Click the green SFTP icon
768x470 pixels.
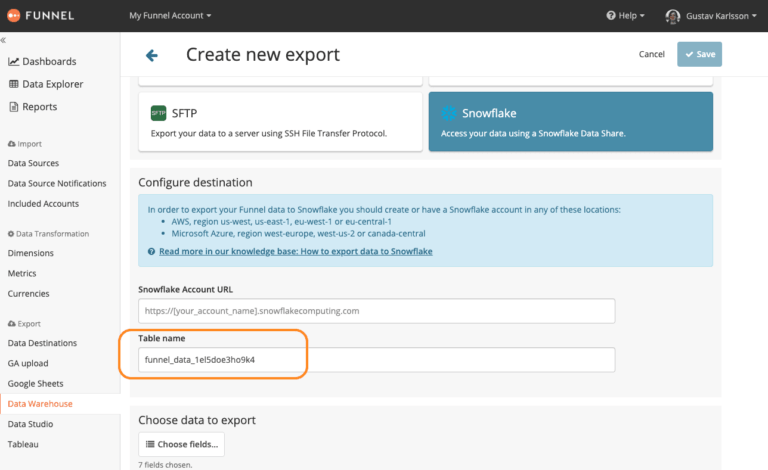pyautogui.click(x=158, y=113)
